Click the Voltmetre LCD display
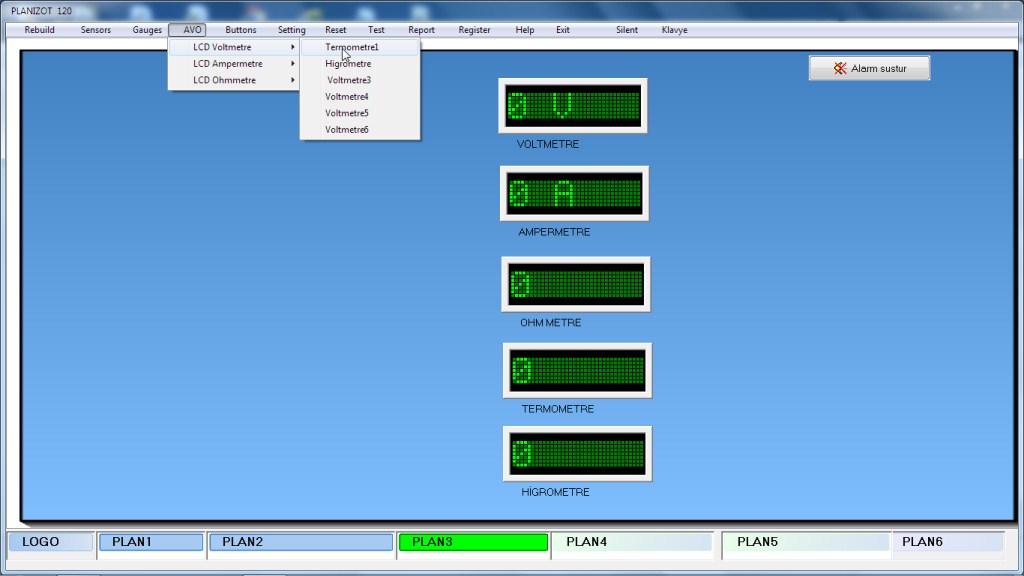1024x576 pixels. 573,105
